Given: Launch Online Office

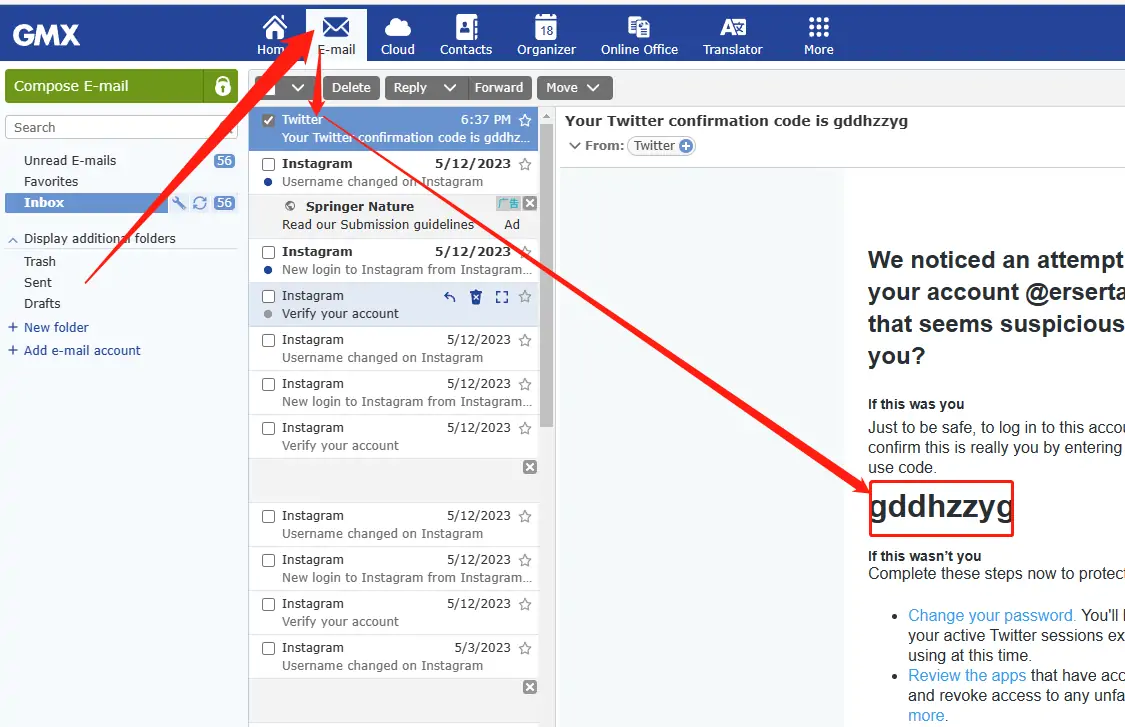Looking at the screenshot, I should point(639,35).
